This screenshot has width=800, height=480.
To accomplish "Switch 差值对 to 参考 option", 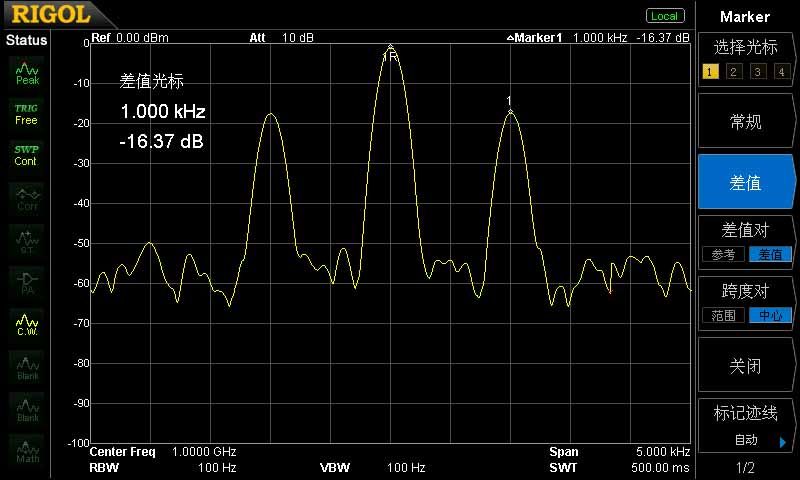I will pyautogui.click(x=723, y=254).
